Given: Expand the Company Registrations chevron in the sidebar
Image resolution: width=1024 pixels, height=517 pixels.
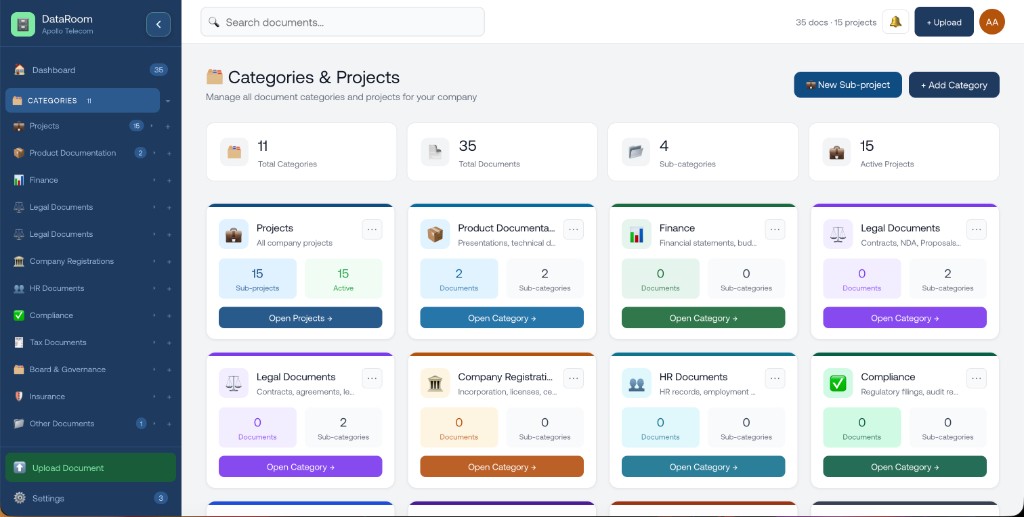Looking at the screenshot, I should click(x=155, y=261).
